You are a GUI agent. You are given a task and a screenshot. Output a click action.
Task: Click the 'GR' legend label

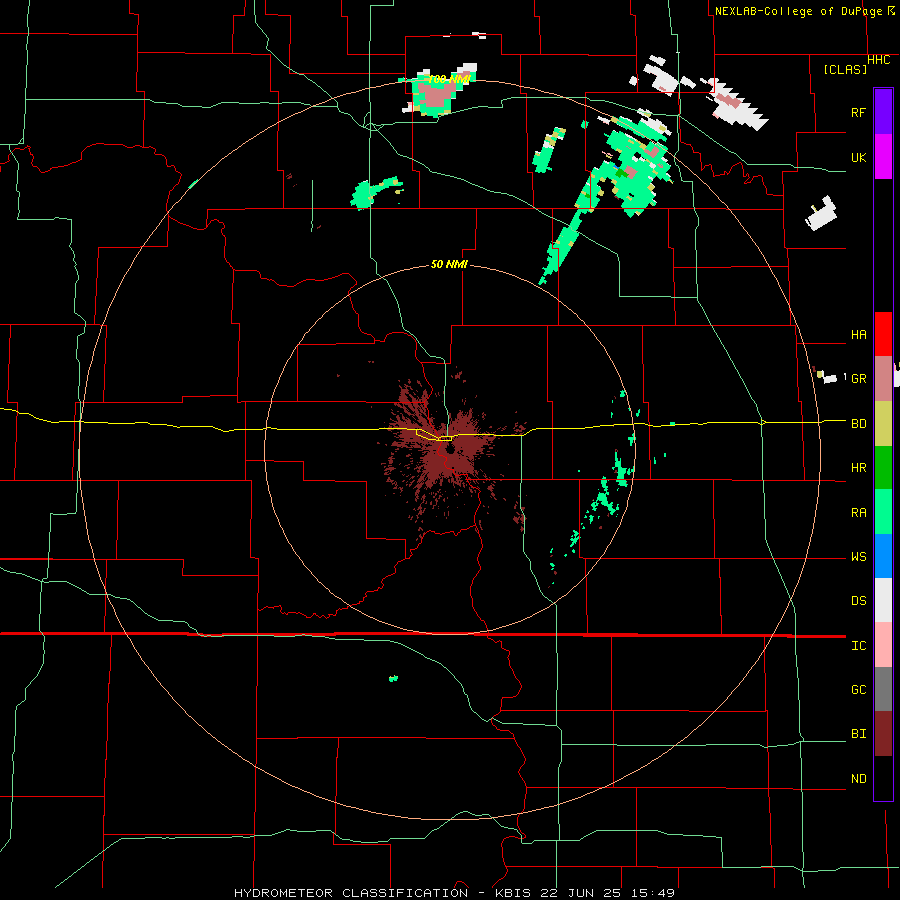tap(858, 379)
